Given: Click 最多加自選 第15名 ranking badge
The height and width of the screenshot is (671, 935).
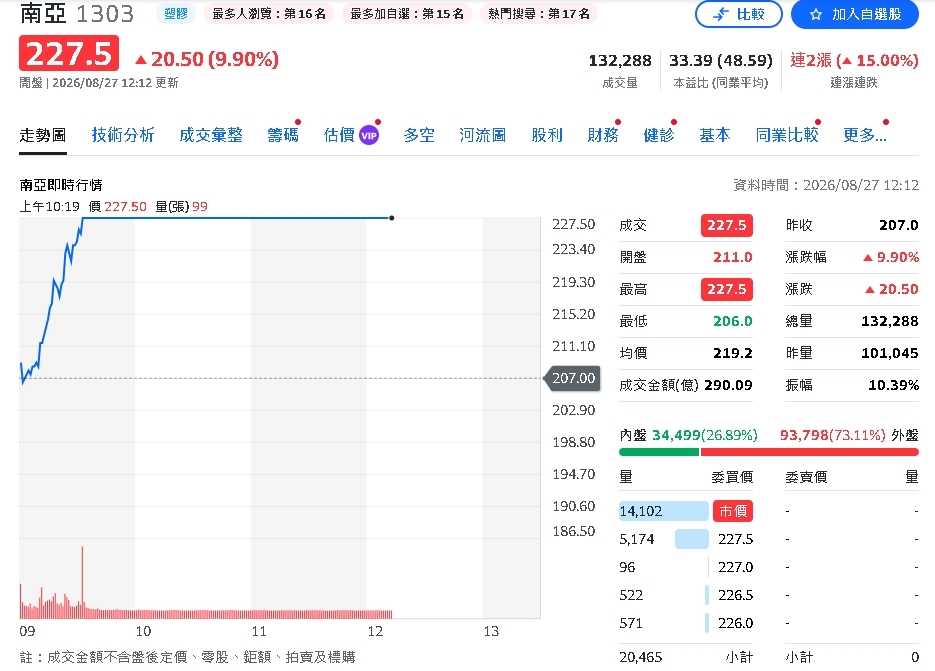Looking at the screenshot, I should (407, 14).
